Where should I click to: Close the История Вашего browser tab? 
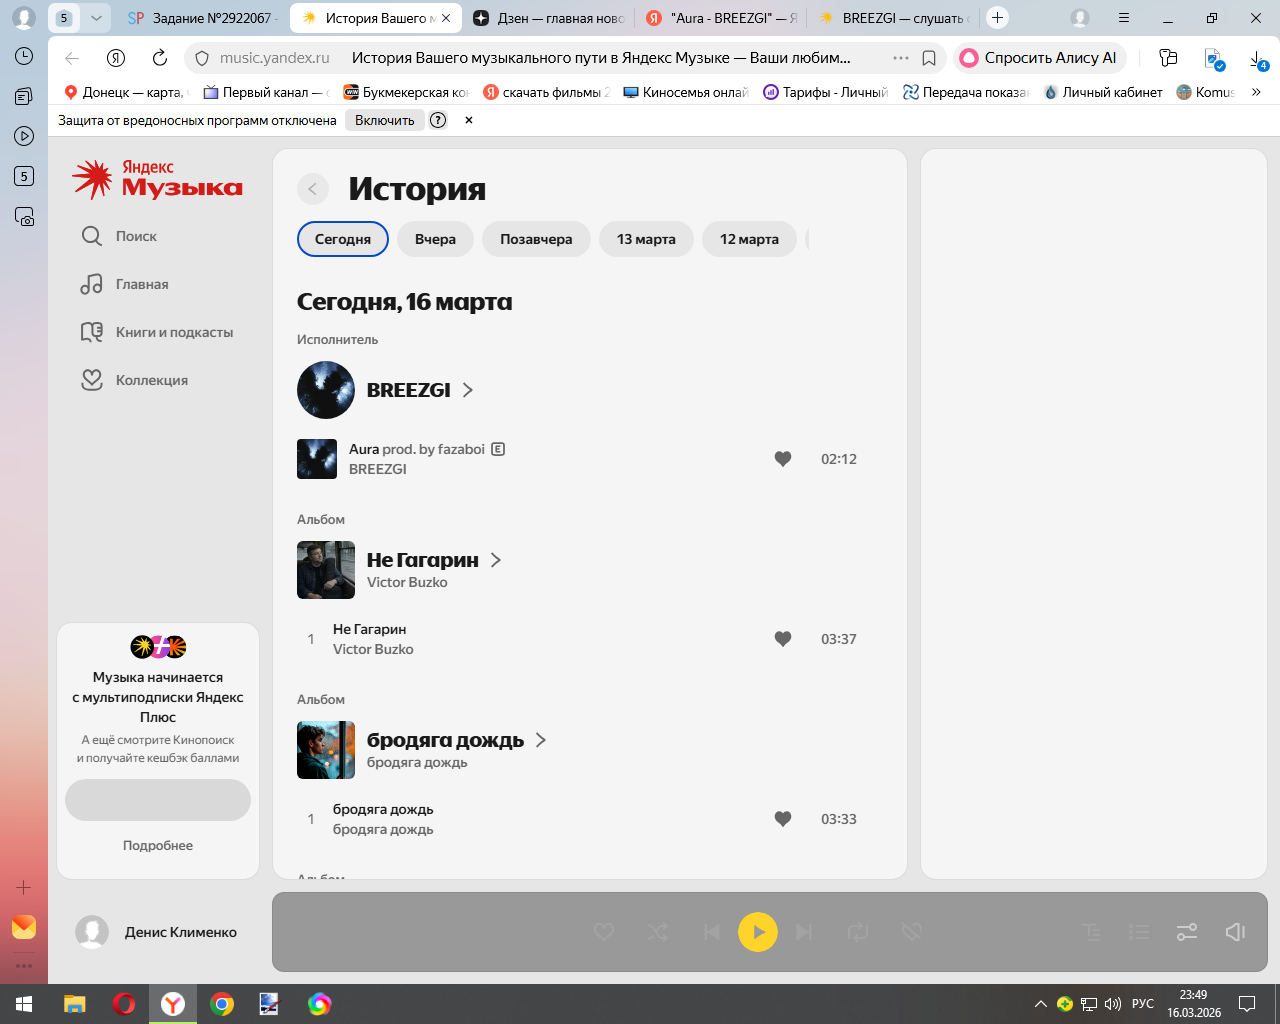[446, 18]
